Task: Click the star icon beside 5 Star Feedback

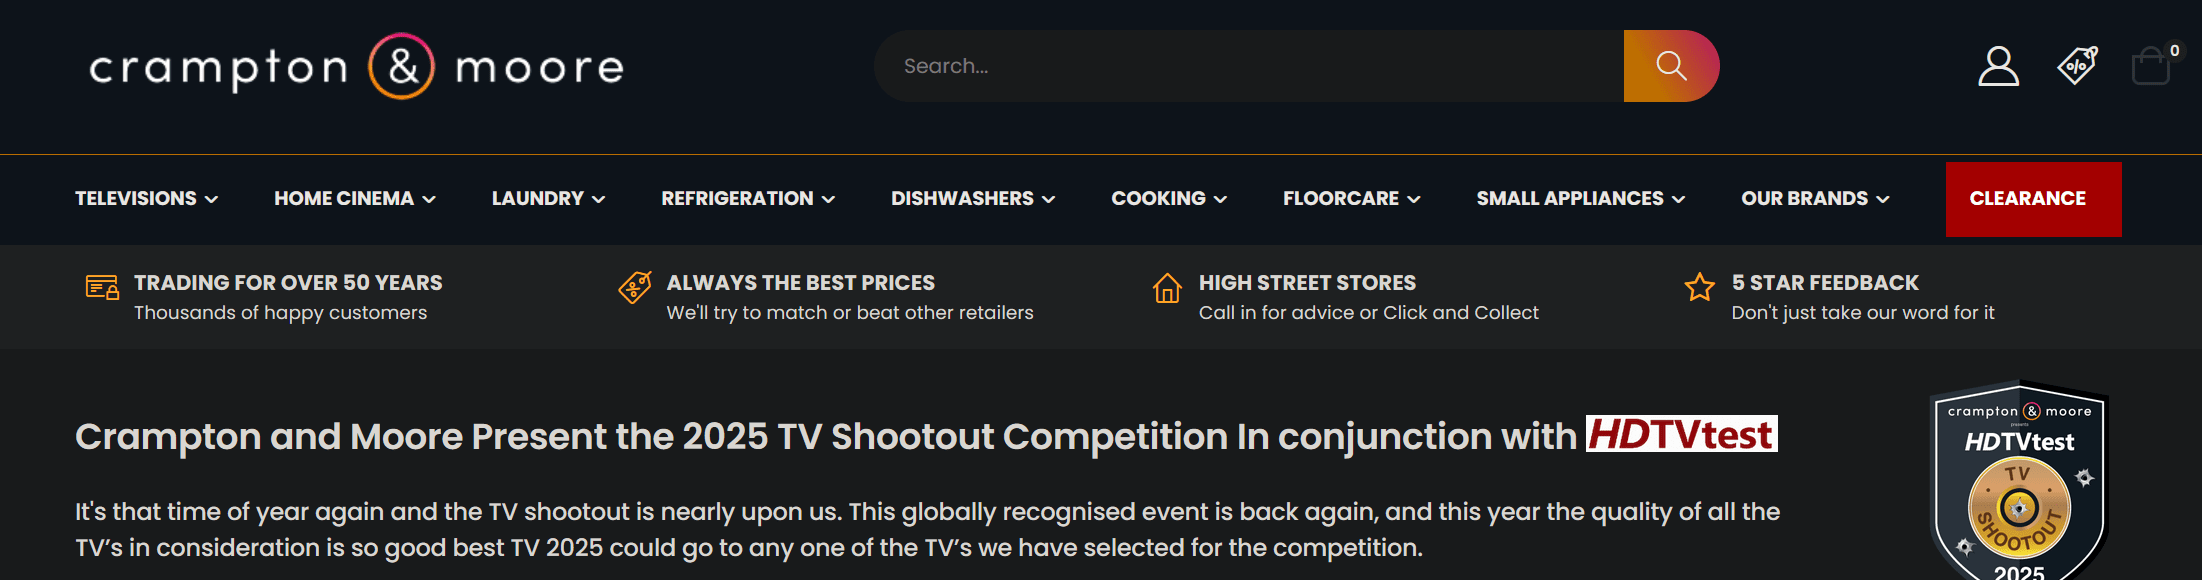Action: (x=1699, y=288)
